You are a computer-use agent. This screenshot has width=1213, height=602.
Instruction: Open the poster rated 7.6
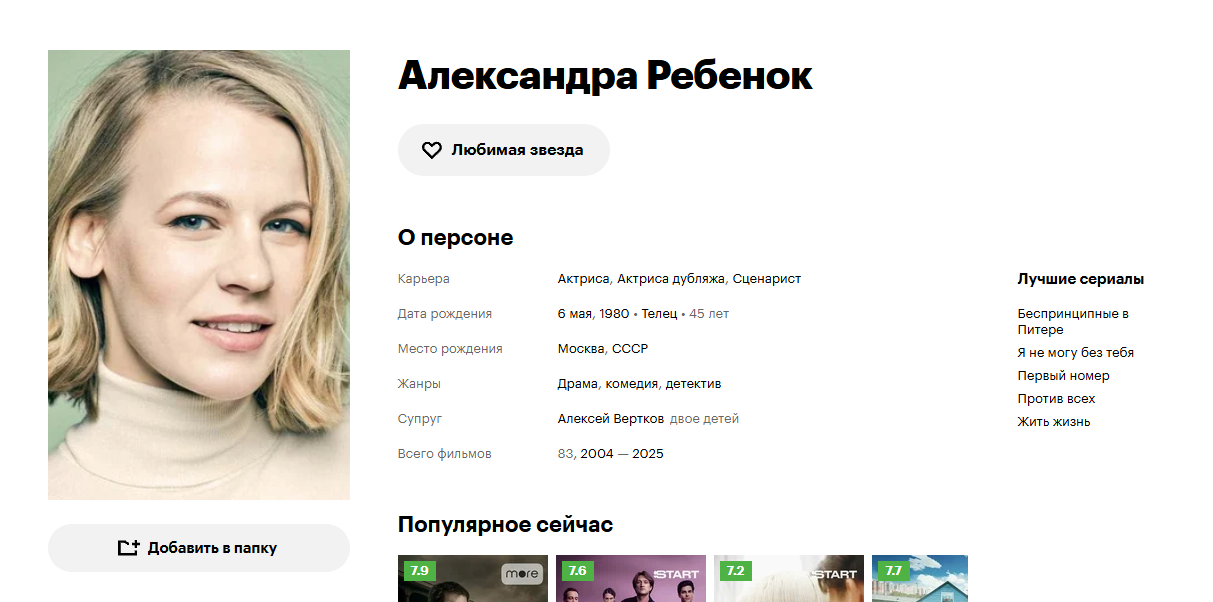pyautogui.click(x=631, y=579)
